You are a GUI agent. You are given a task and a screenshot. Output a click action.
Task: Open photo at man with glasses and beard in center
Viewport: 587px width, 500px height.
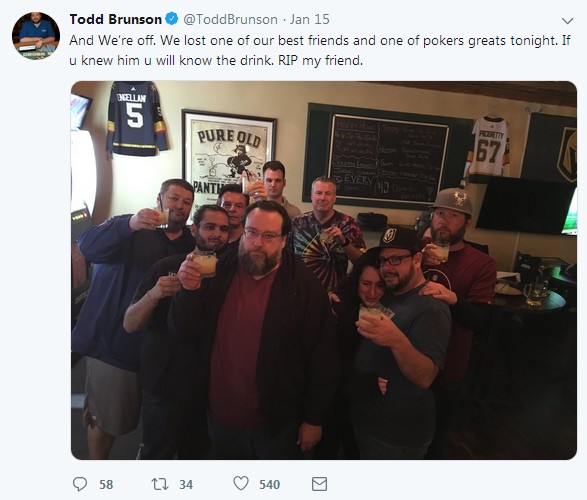[262, 322]
